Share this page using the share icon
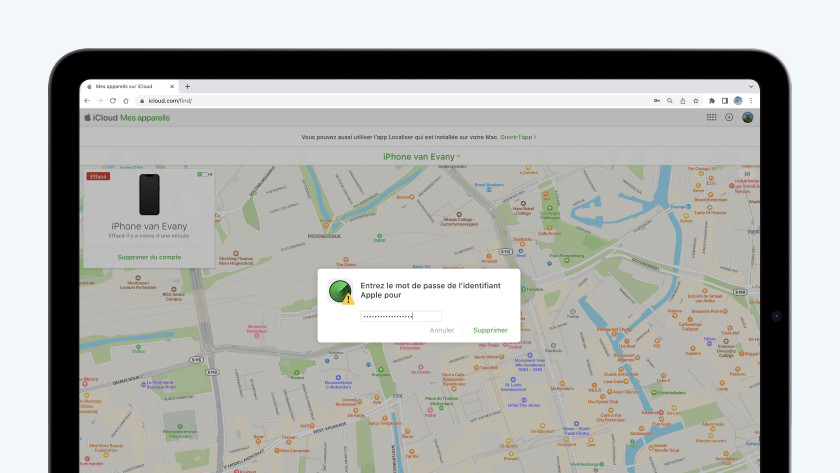Image resolution: width=840 pixels, height=473 pixels. point(683,101)
